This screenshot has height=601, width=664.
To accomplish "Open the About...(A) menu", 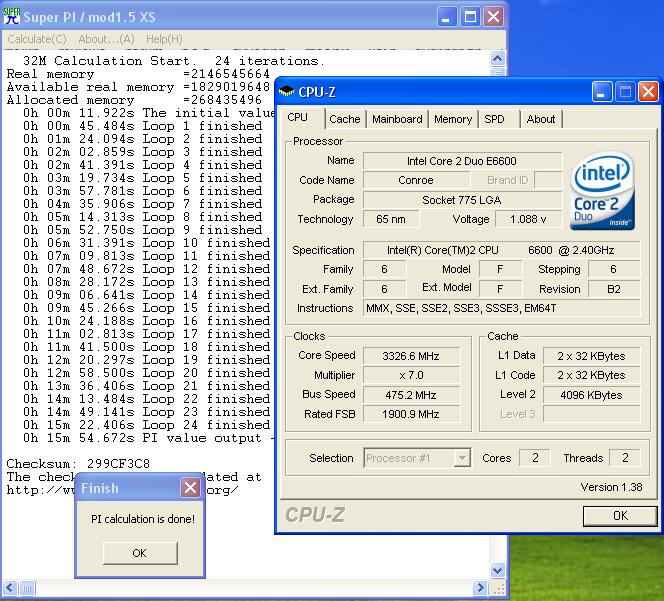I will coord(106,39).
